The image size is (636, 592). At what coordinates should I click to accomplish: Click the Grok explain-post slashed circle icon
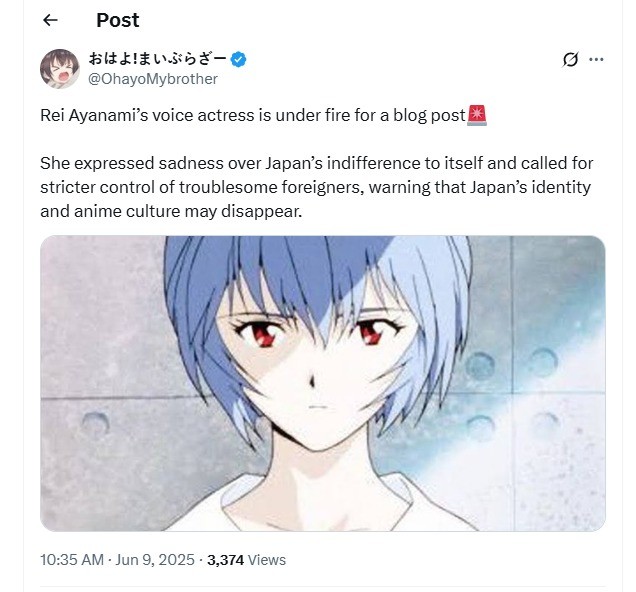(x=570, y=60)
